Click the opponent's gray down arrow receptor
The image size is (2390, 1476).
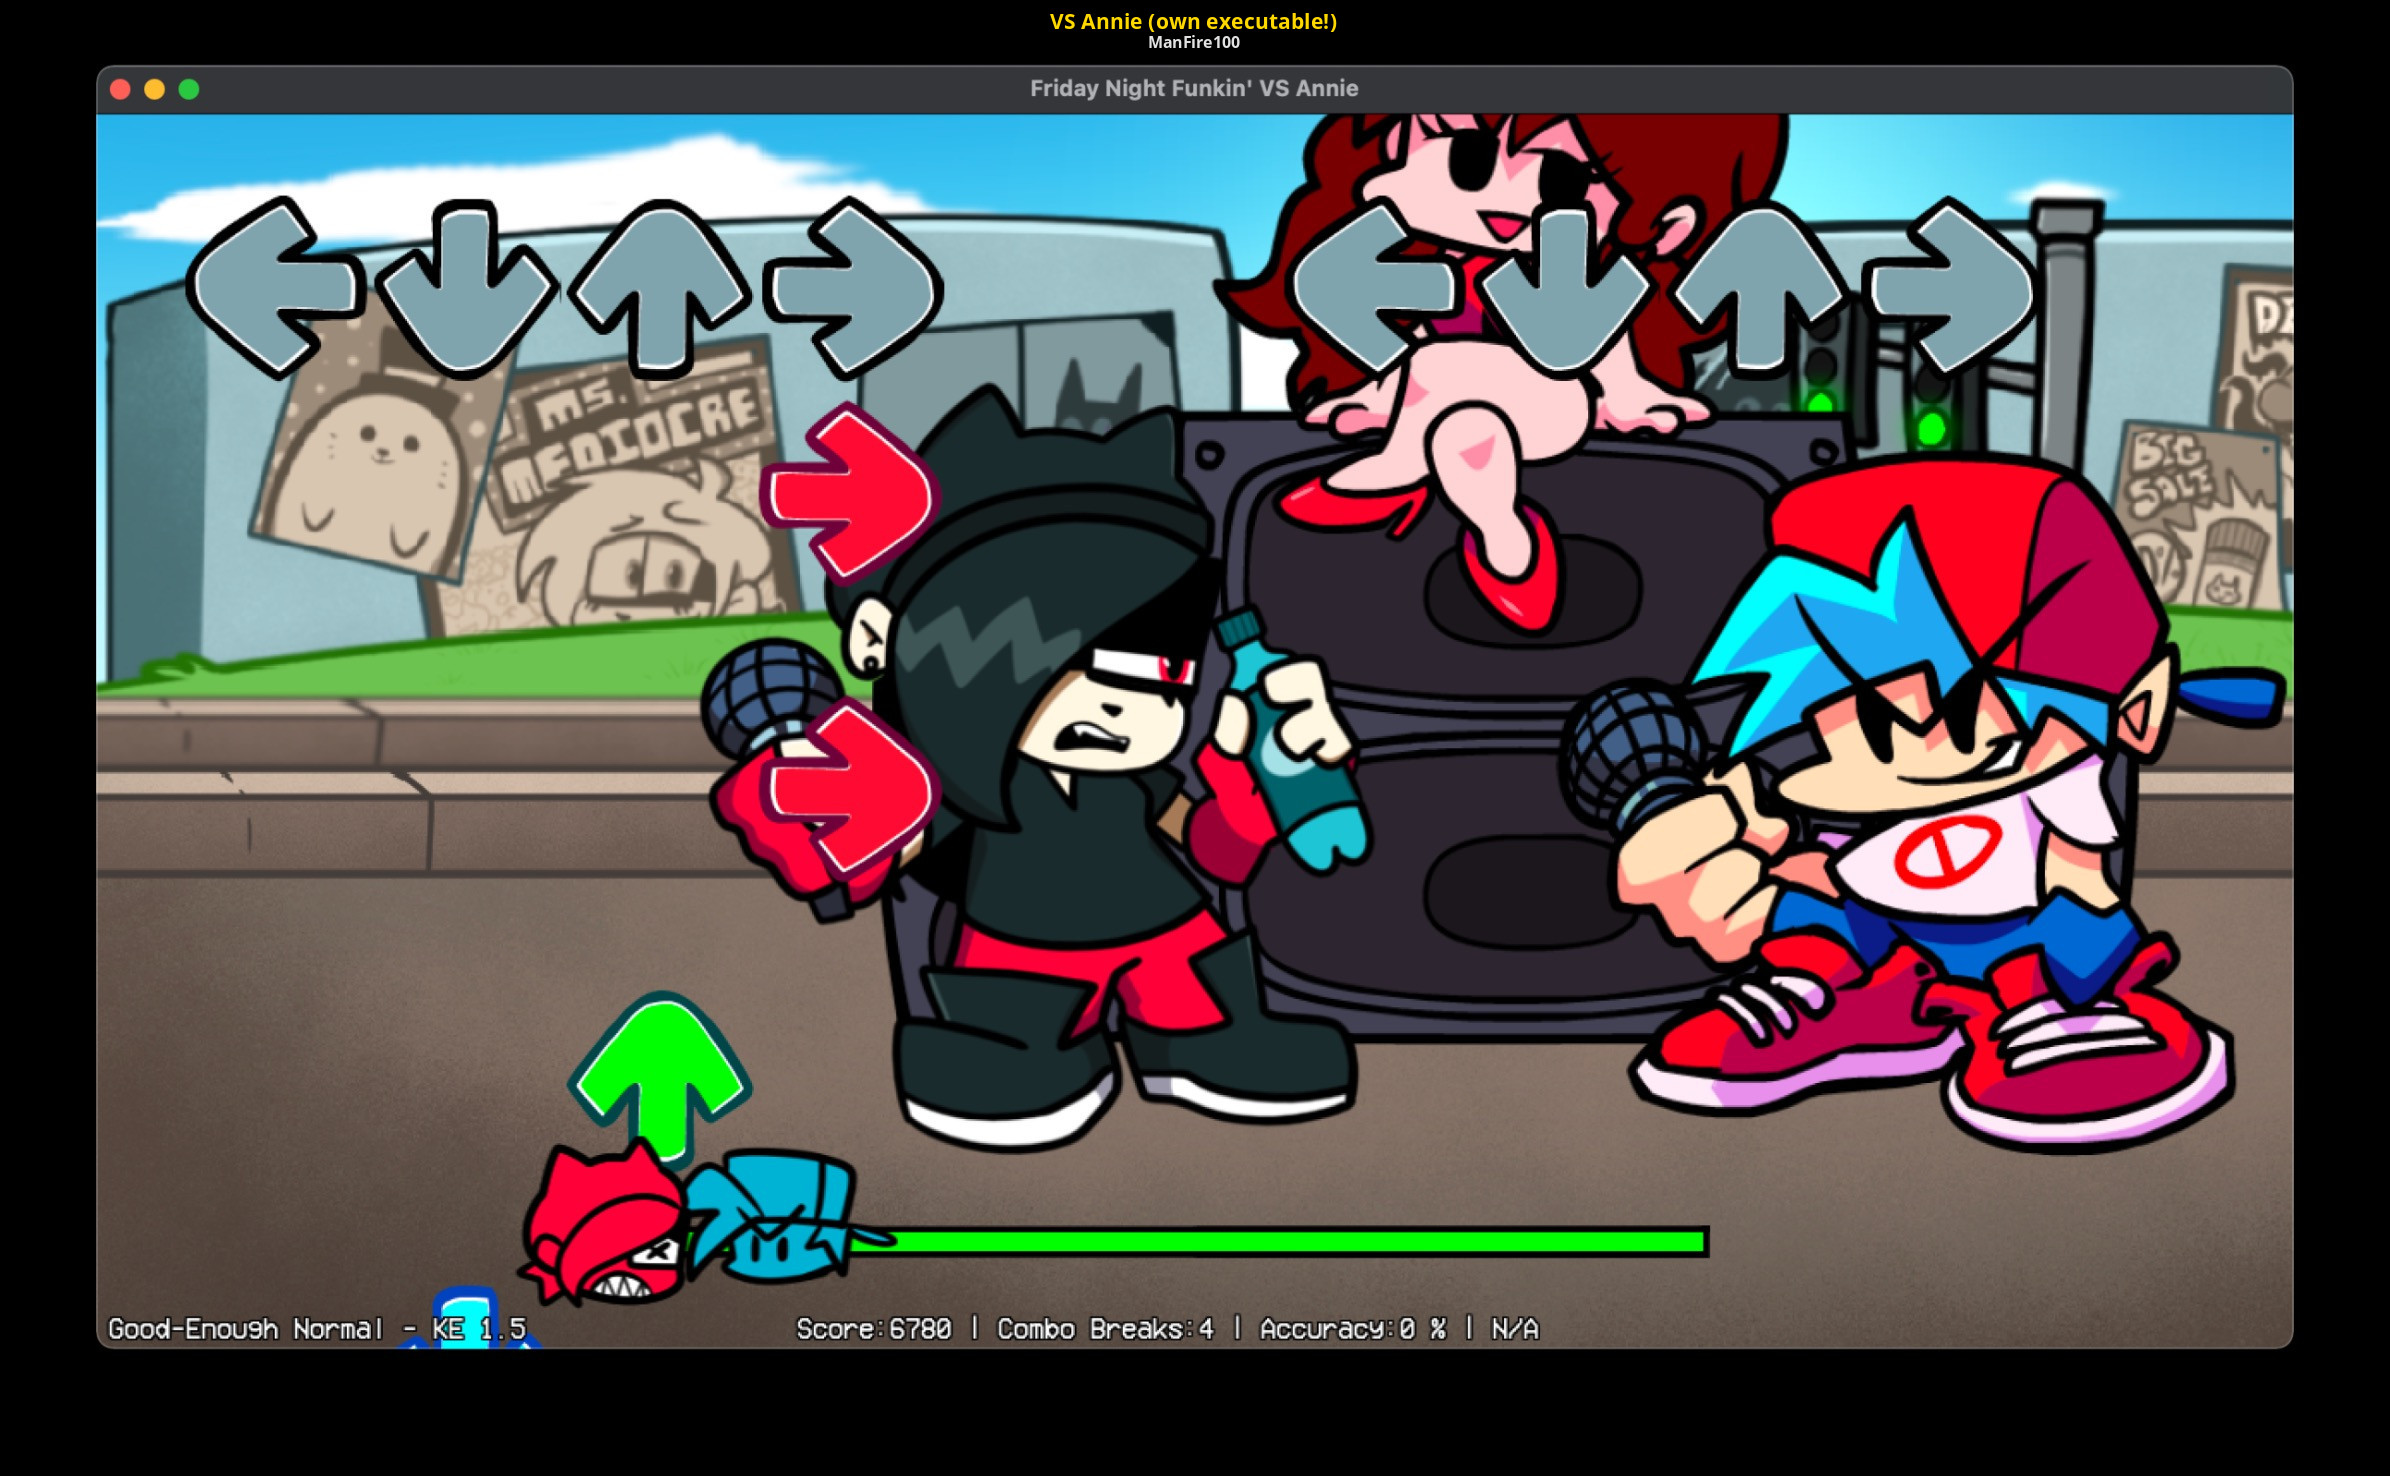[465, 289]
